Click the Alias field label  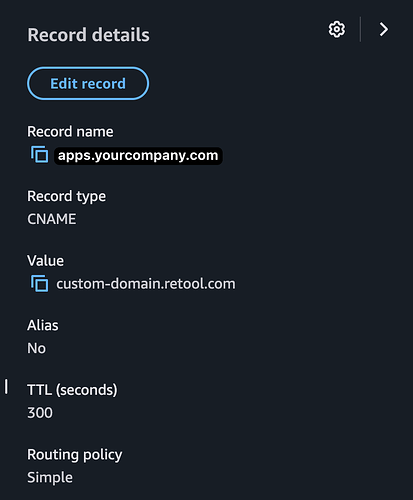(x=43, y=325)
